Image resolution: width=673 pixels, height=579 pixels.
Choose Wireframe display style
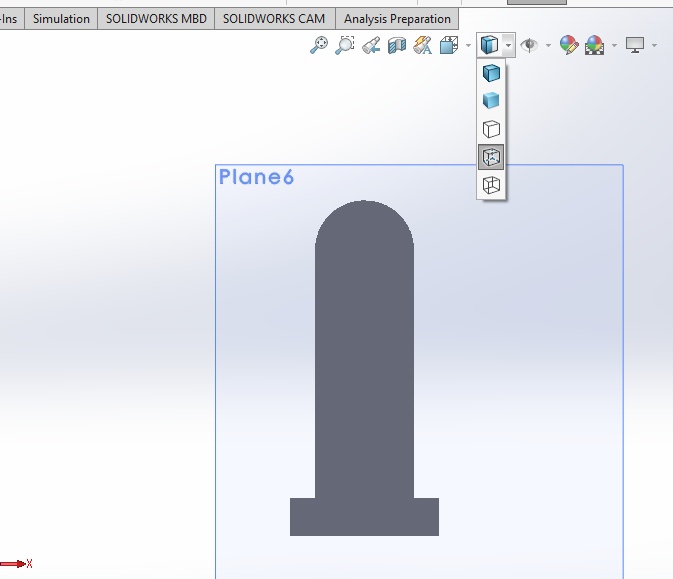(491, 185)
